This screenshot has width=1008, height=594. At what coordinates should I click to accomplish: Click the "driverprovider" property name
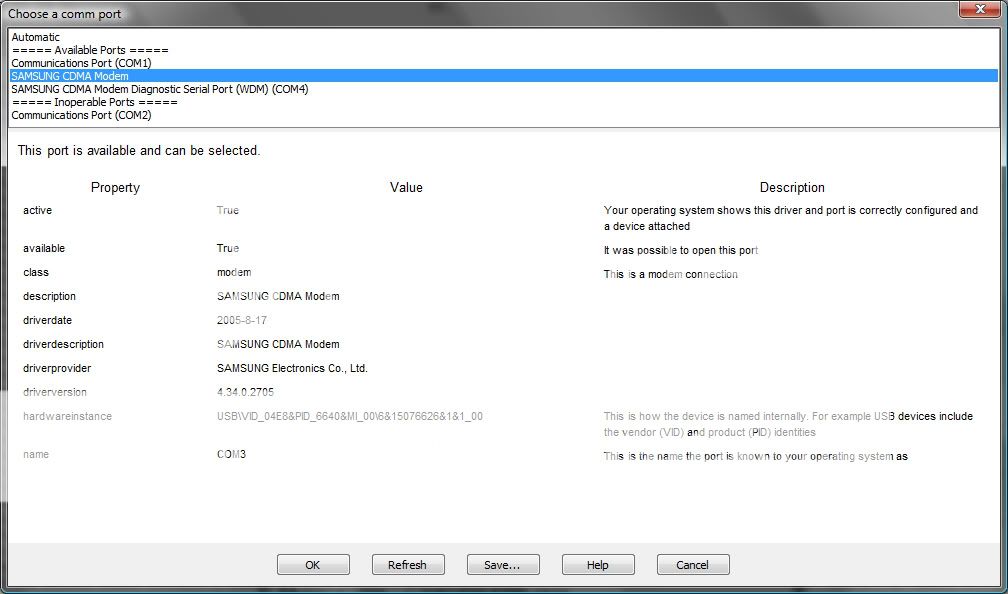point(57,368)
